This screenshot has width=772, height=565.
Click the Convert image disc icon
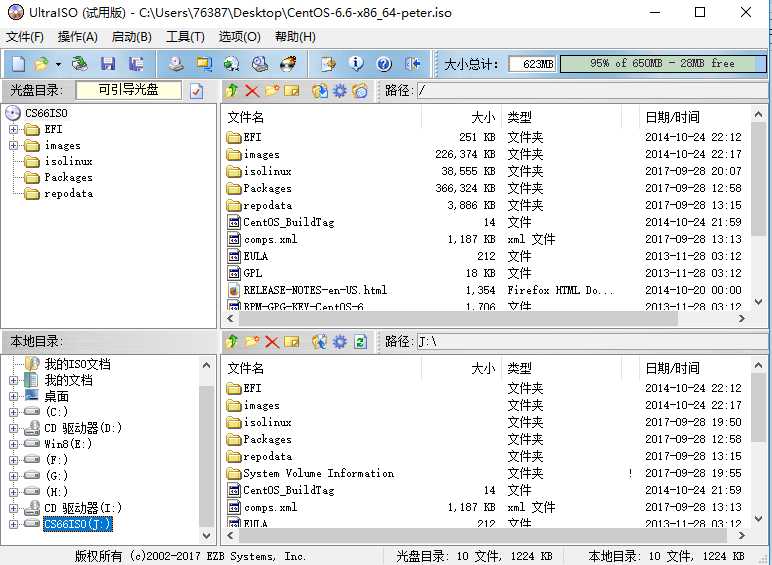tap(231, 64)
